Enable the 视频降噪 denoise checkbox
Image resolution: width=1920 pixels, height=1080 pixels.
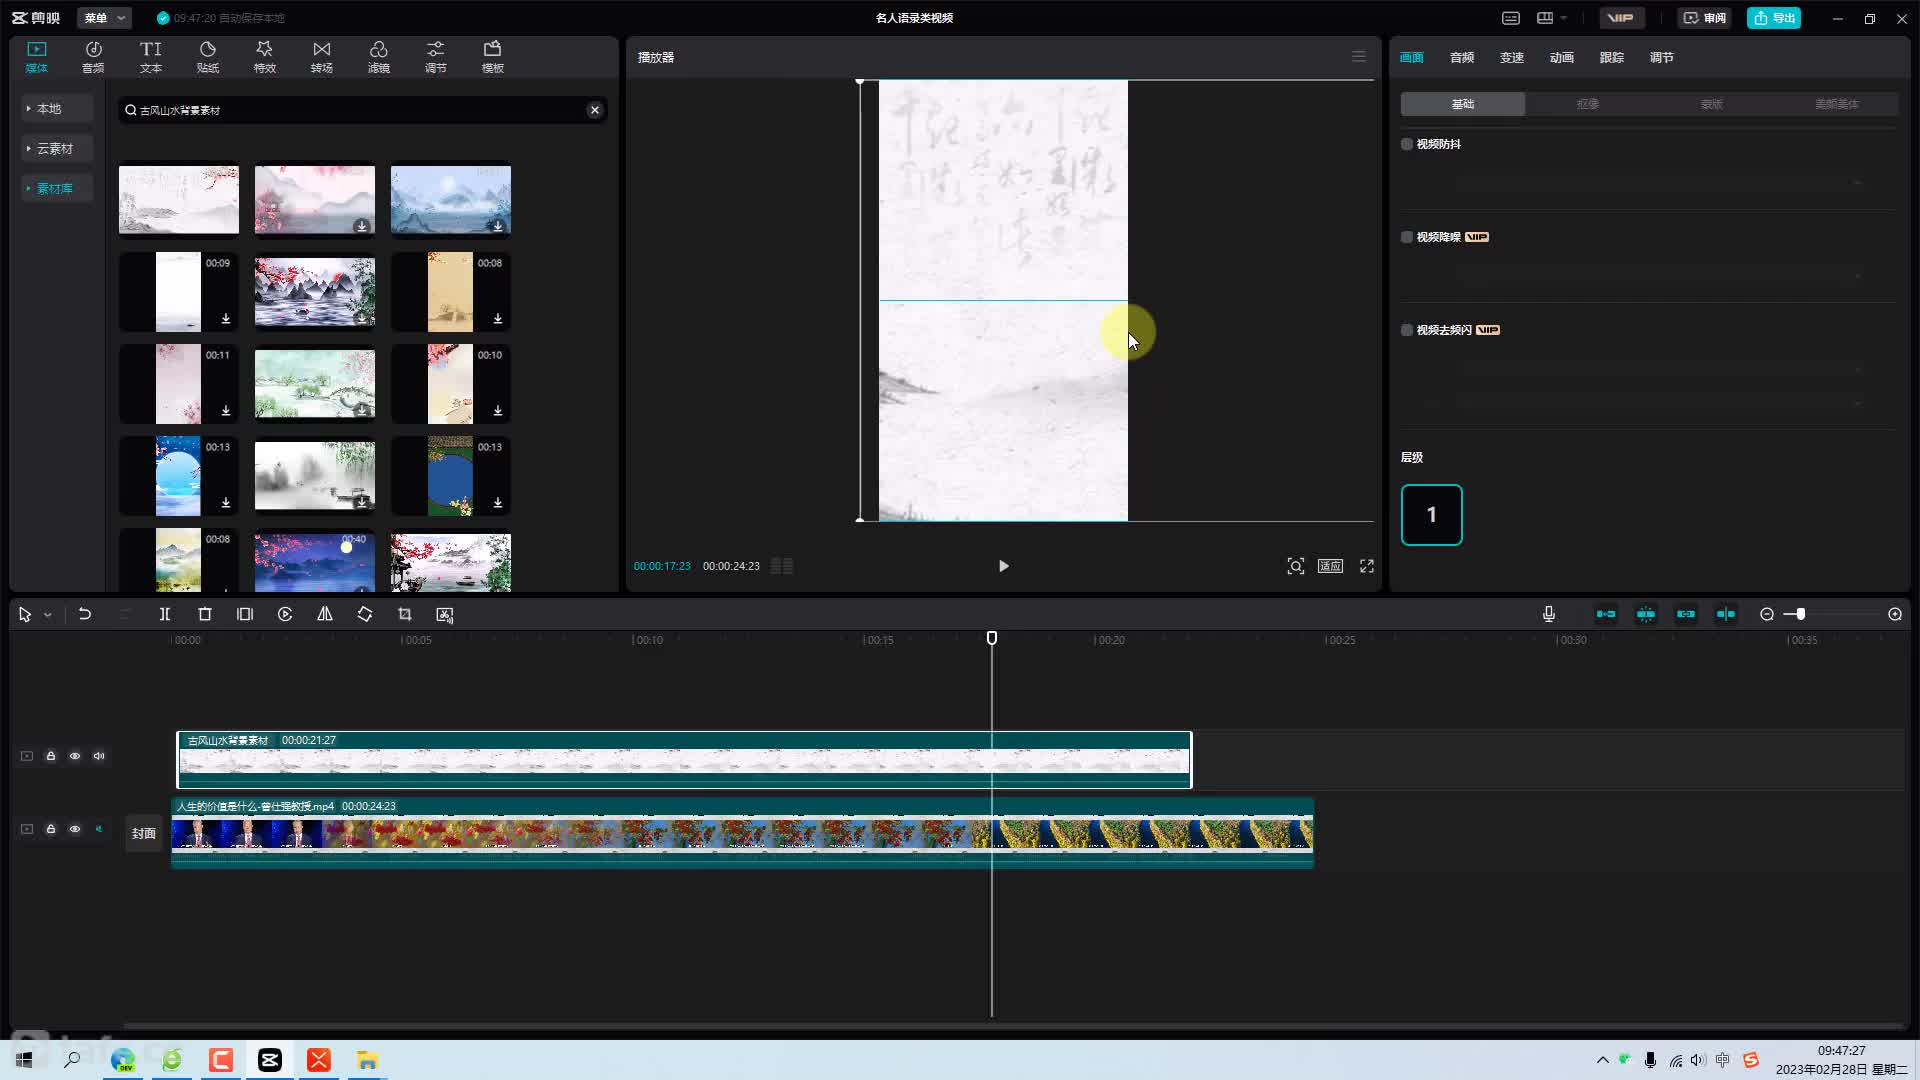point(1407,237)
